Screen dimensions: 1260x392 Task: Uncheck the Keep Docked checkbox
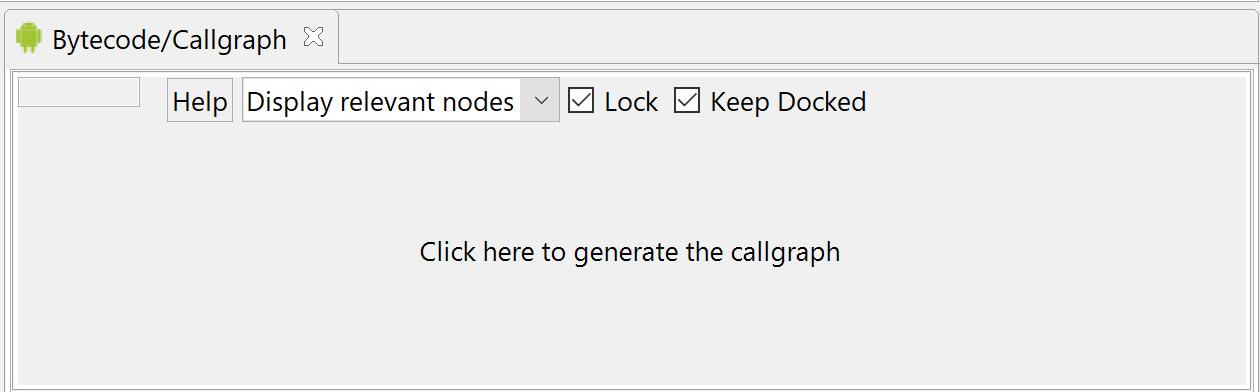coord(687,101)
